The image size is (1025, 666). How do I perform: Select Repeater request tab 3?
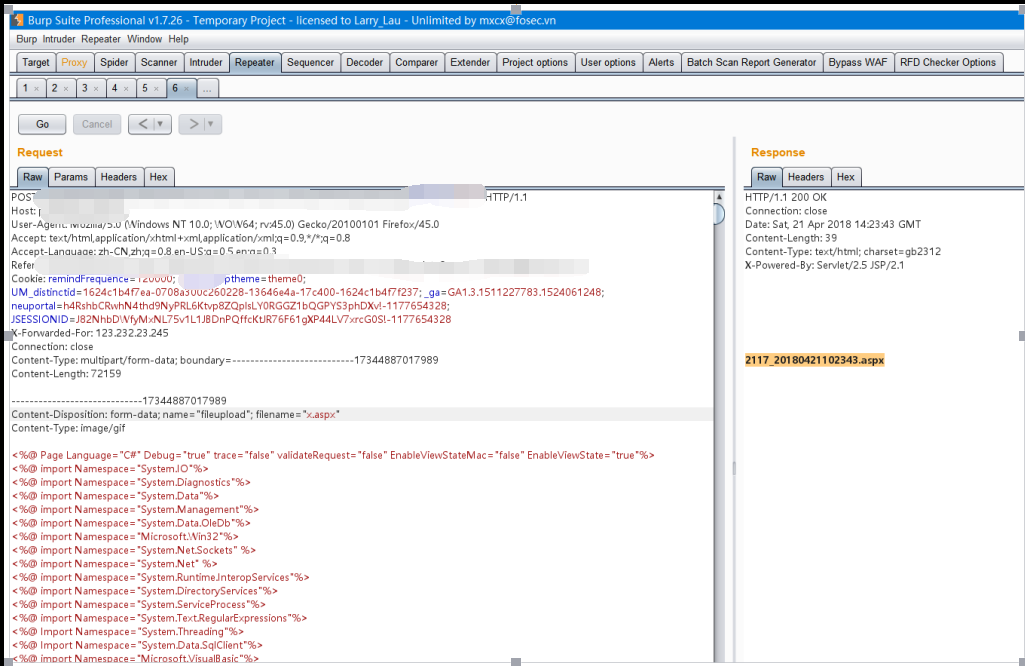tap(85, 88)
